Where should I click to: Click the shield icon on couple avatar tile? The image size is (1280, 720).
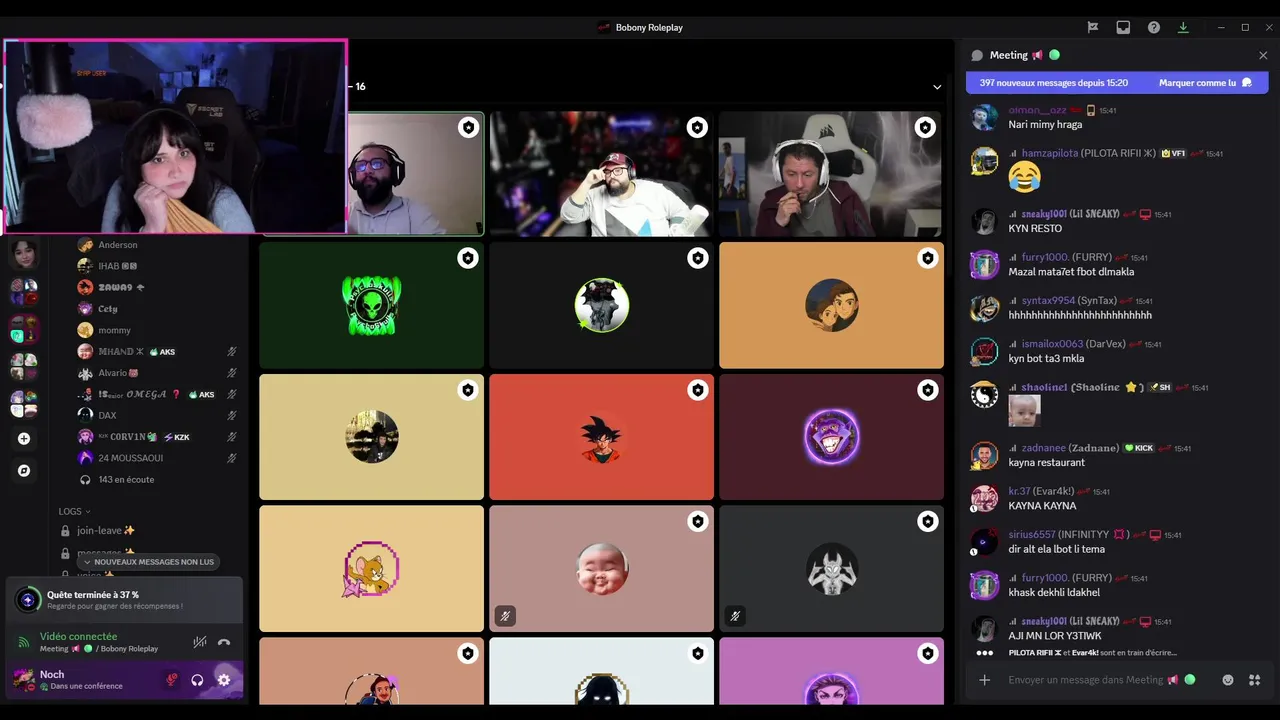click(928, 258)
